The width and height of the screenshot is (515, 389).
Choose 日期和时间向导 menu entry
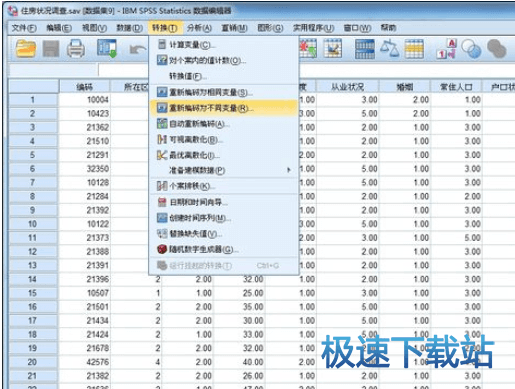(223, 202)
